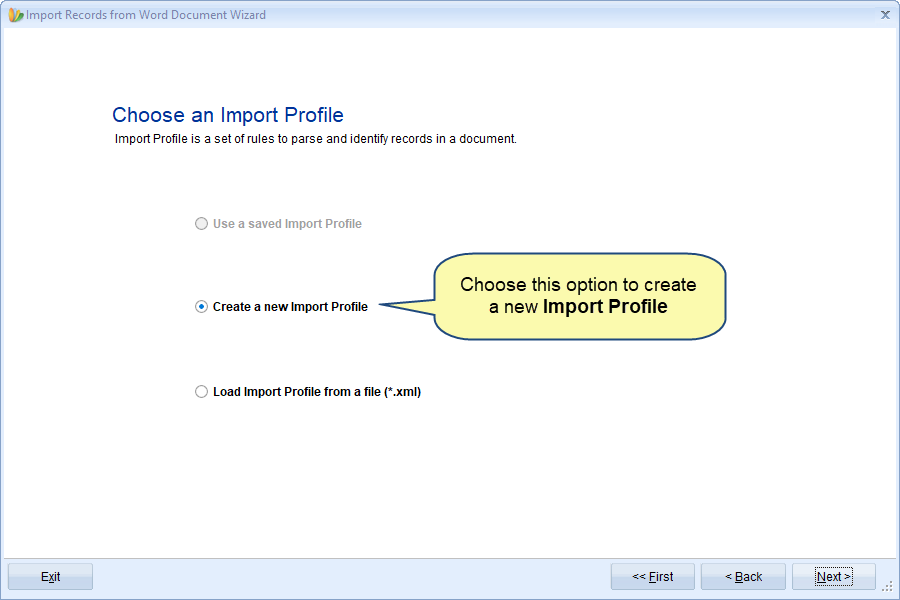Click the Exit button
The image size is (900, 600).
[x=51, y=576]
